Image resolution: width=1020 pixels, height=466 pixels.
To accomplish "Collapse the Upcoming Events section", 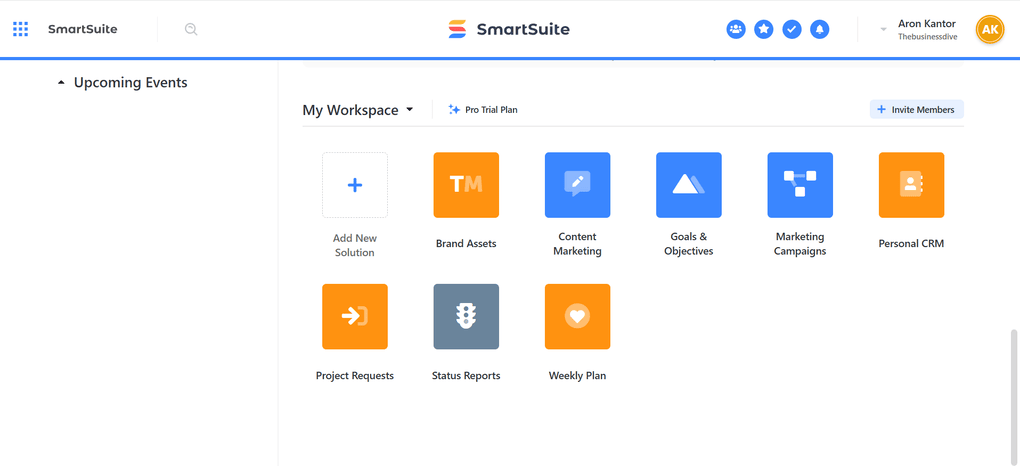I will 61,83.
